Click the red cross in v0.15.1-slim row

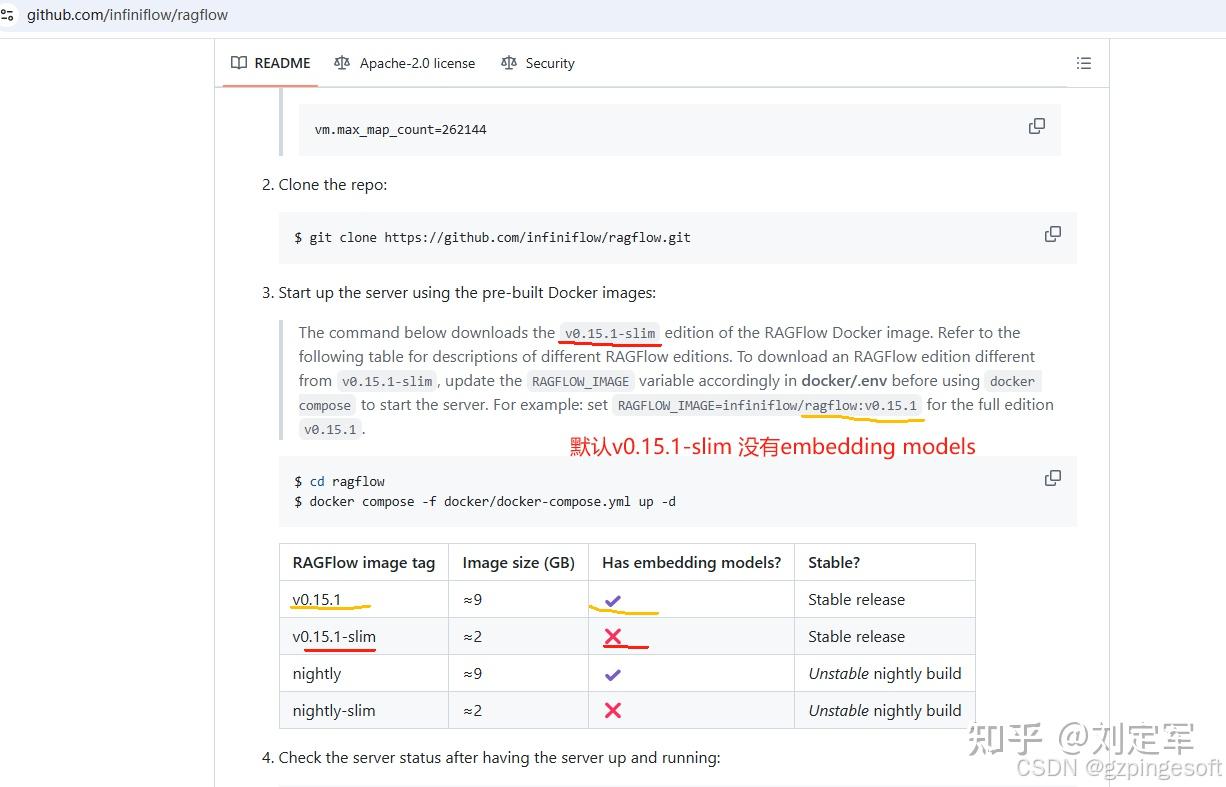613,637
